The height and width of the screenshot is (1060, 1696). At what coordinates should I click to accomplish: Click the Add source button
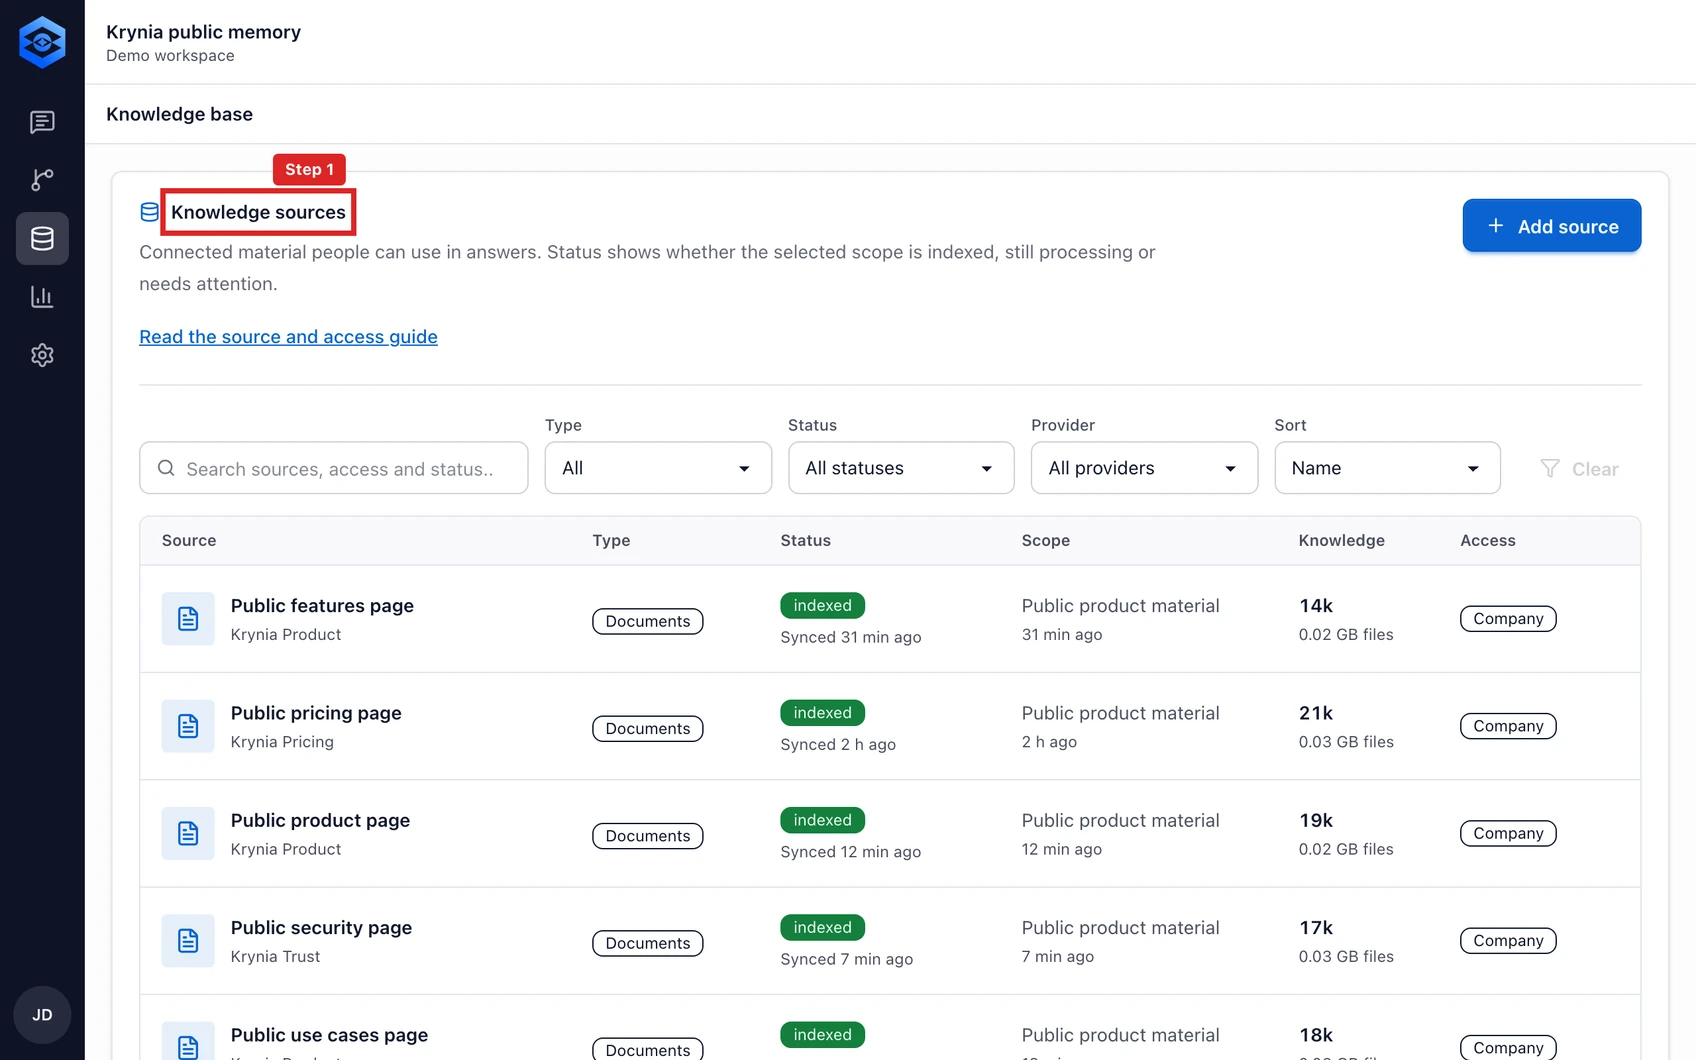(1552, 226)
